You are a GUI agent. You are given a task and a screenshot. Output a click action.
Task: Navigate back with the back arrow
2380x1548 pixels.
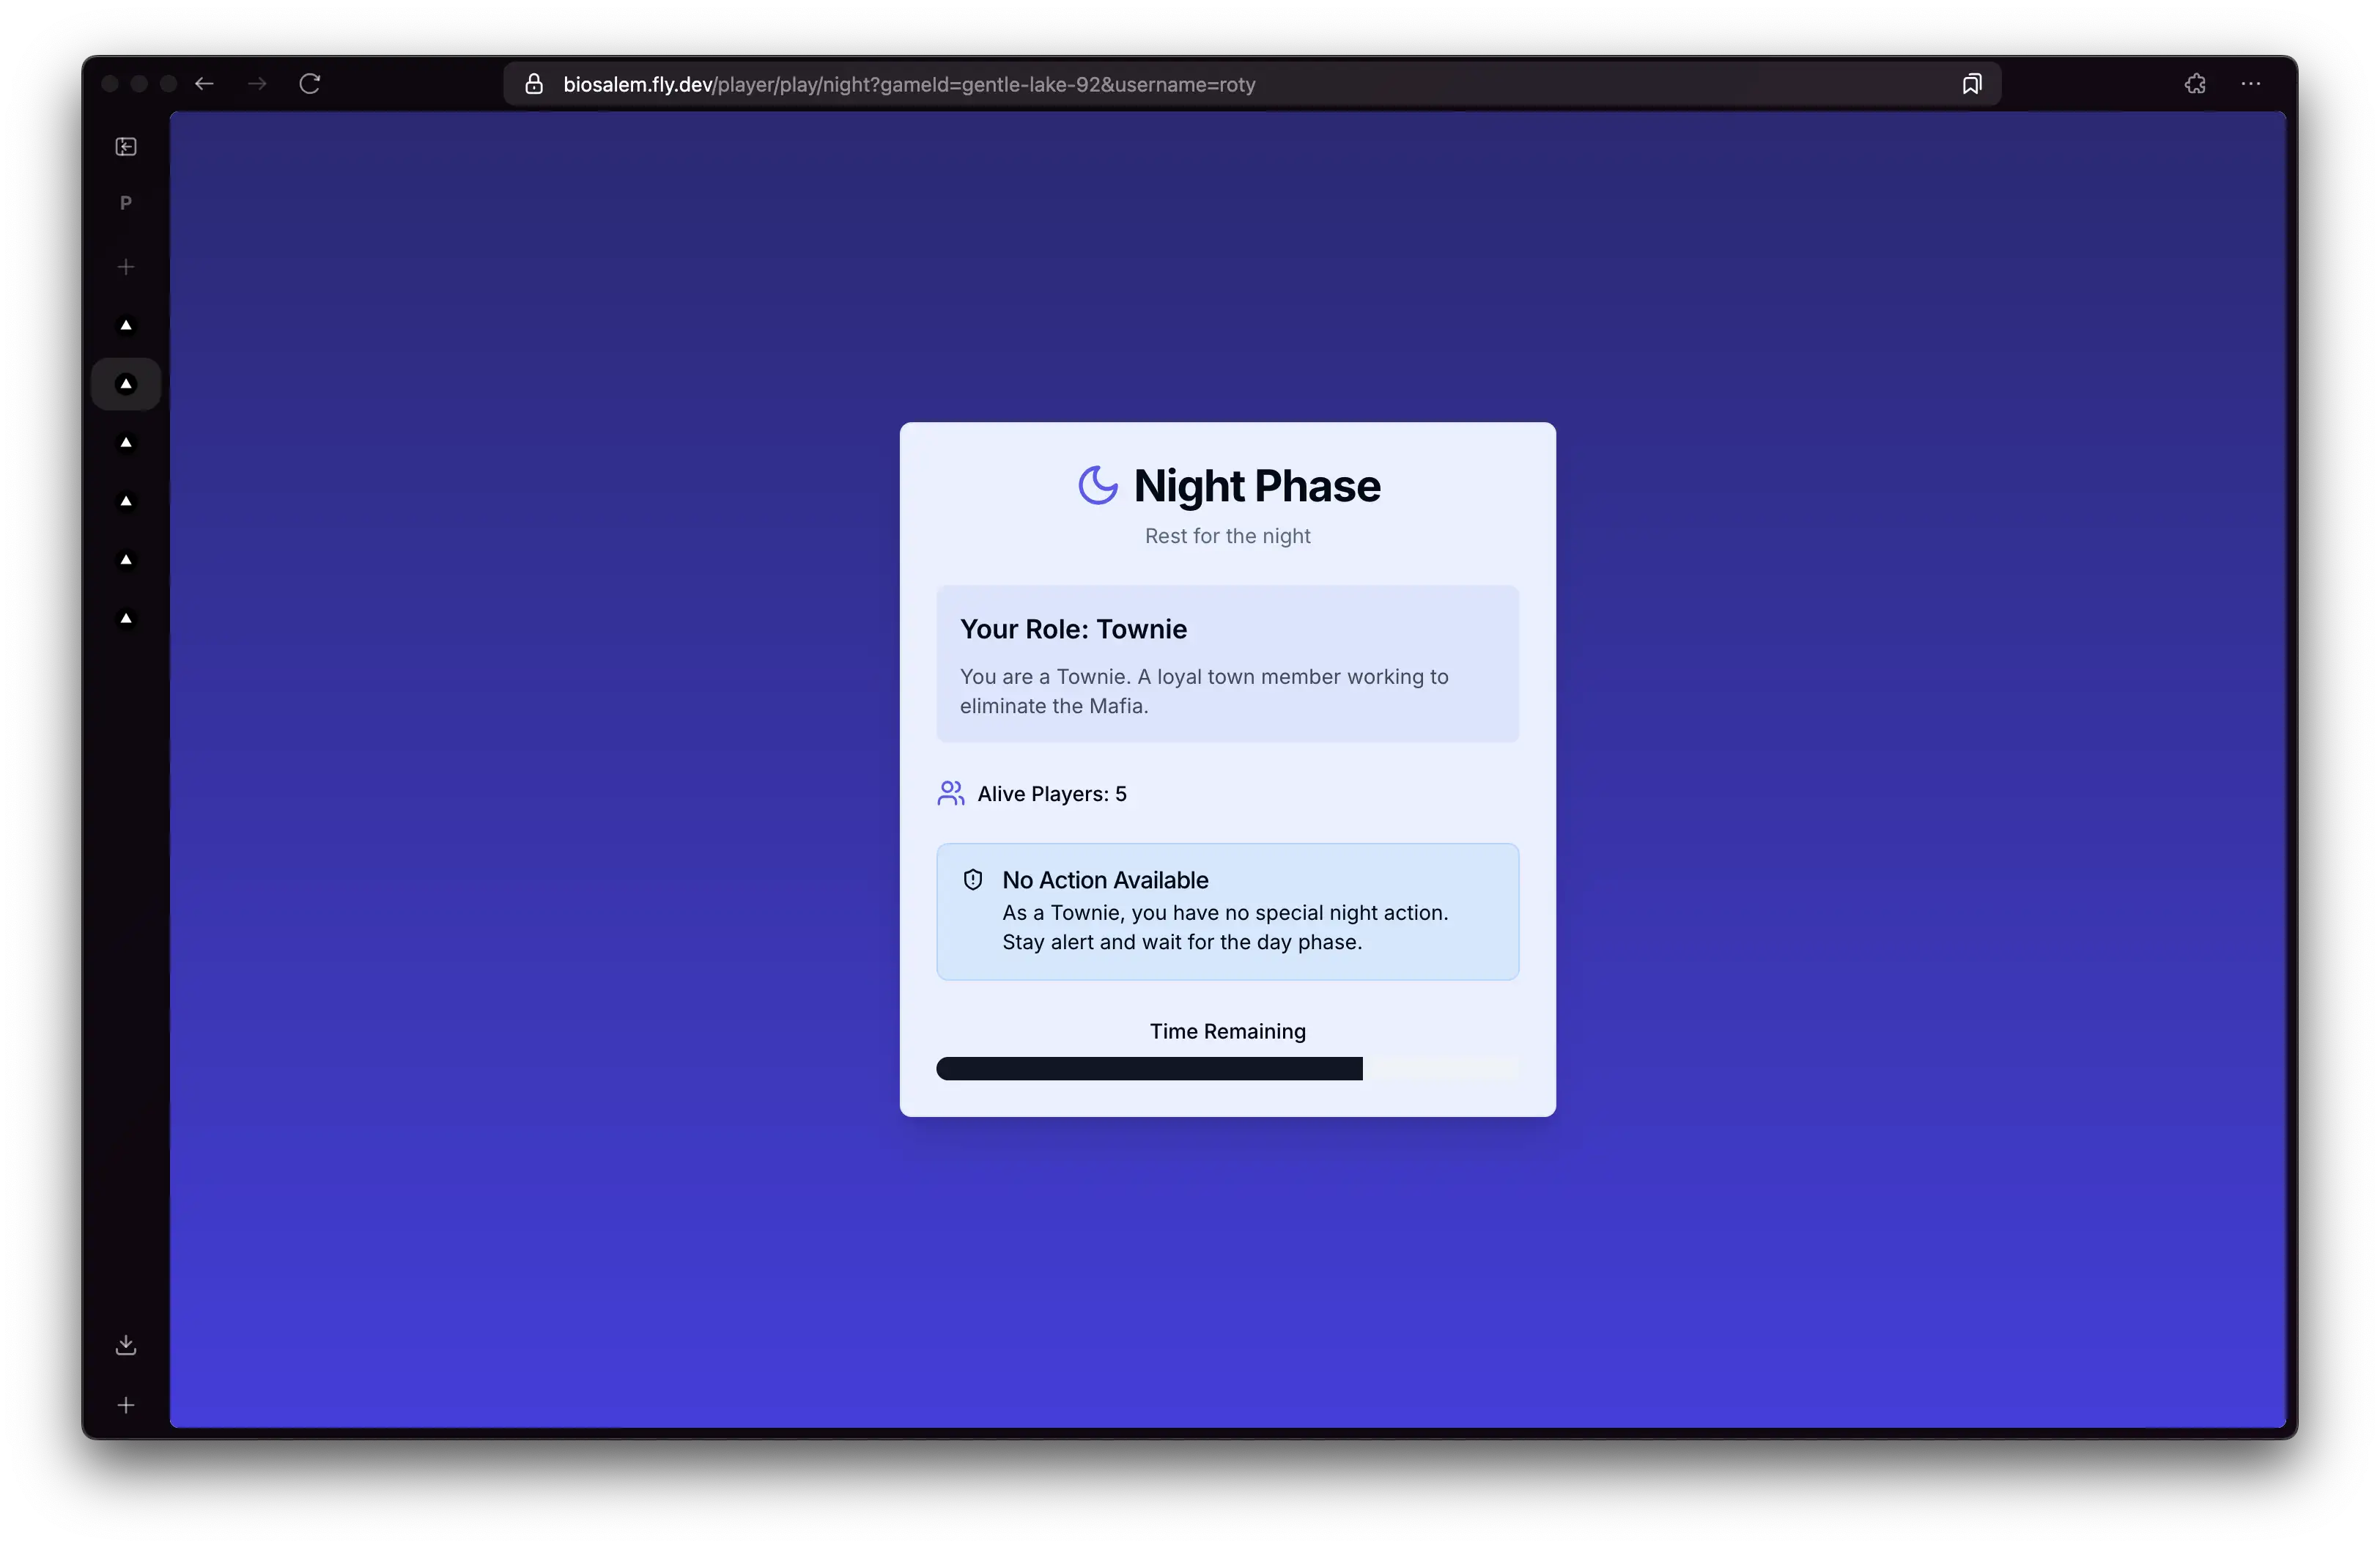click(x=204, y=84)
